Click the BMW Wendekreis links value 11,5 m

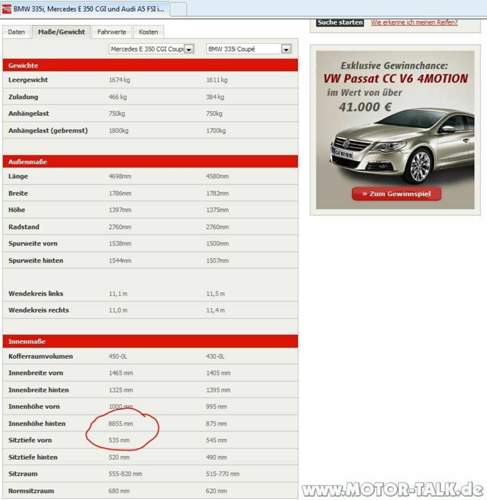tap(215, 294)
